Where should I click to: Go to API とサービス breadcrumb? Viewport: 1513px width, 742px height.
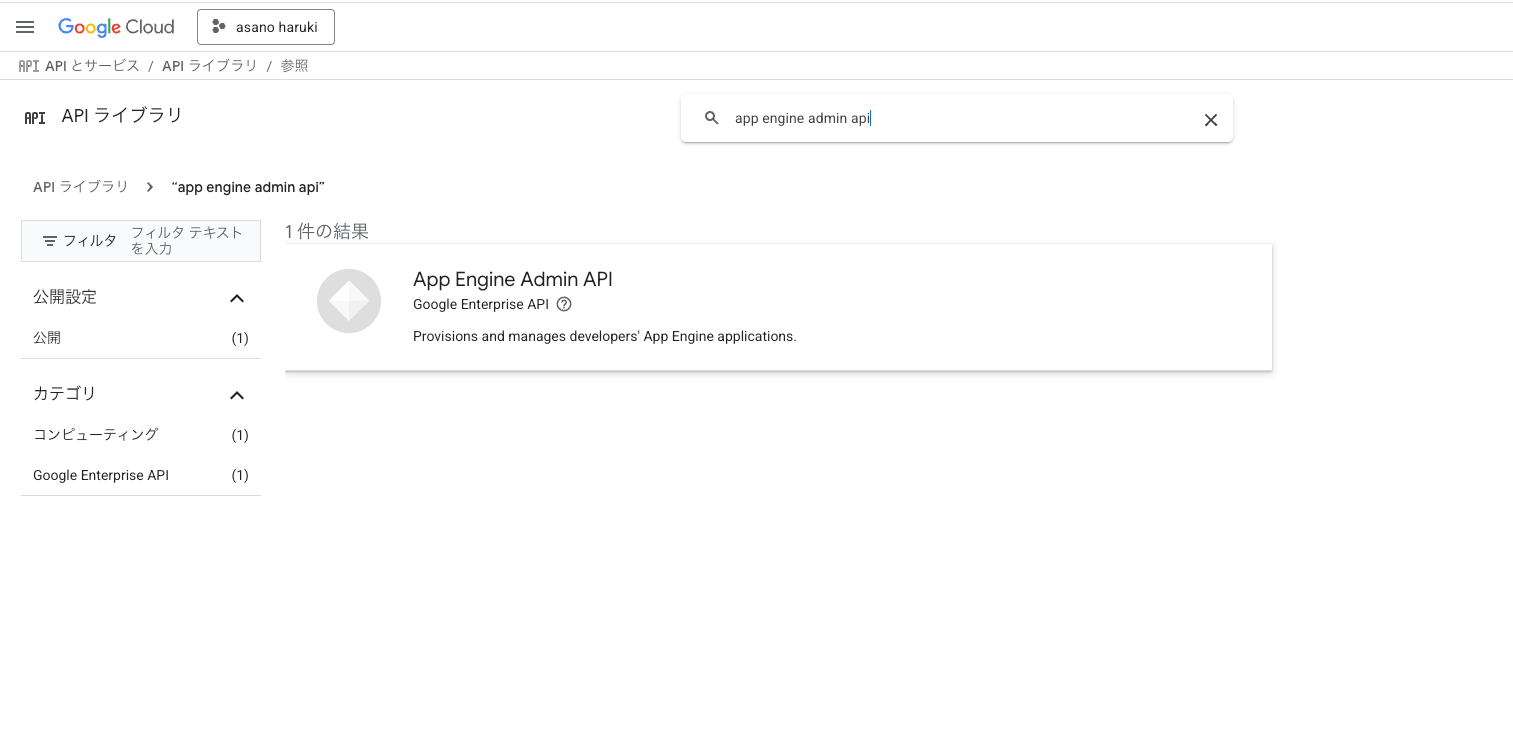pos(92,66)
